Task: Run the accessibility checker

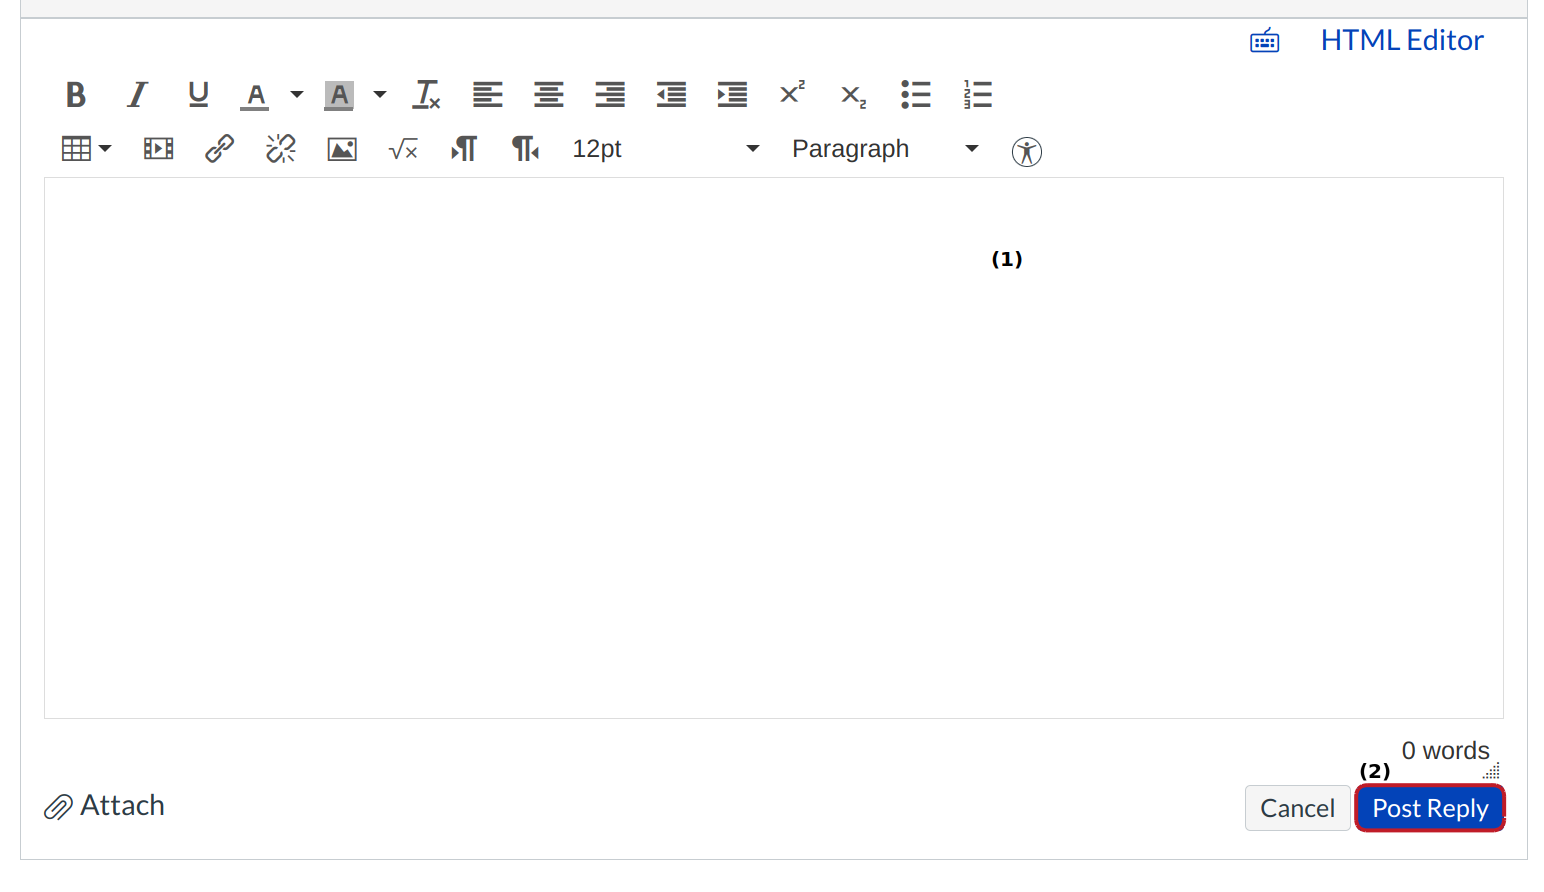Action: coord(1026,151)
